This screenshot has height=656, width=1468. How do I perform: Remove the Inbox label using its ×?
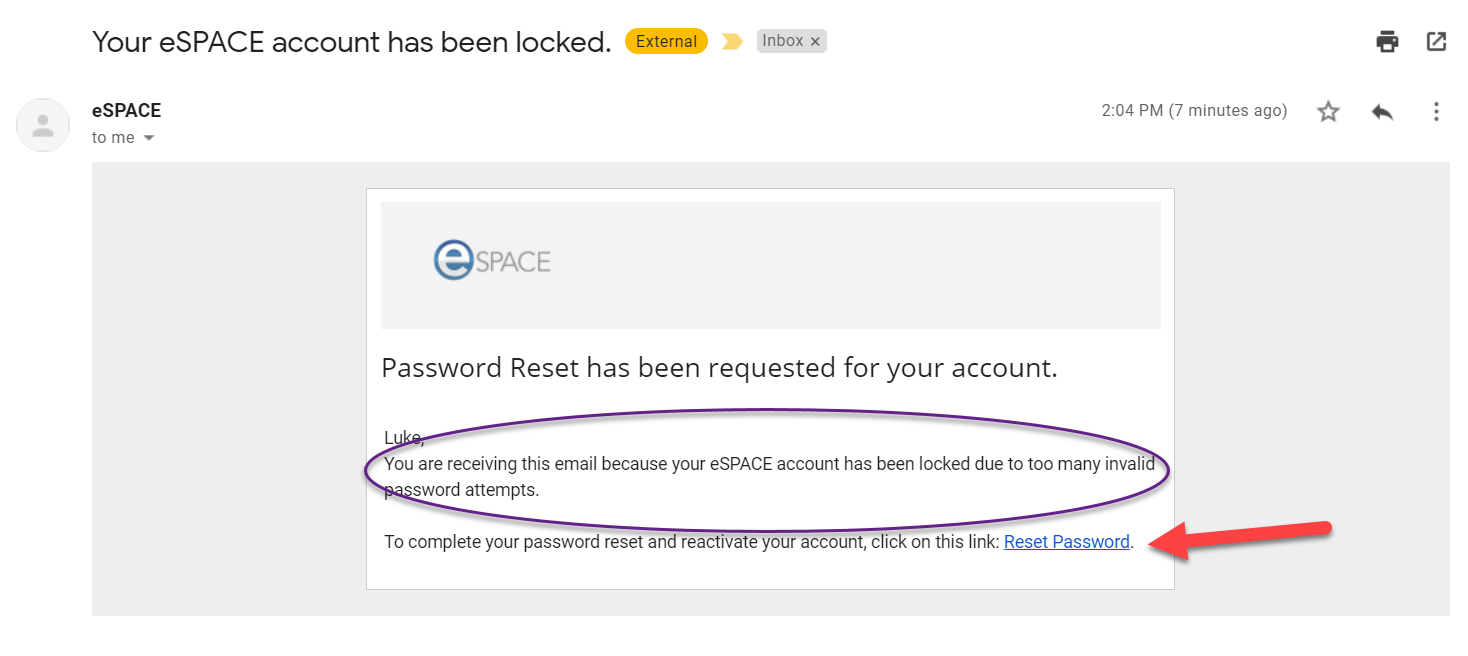(x=815, y=42)
